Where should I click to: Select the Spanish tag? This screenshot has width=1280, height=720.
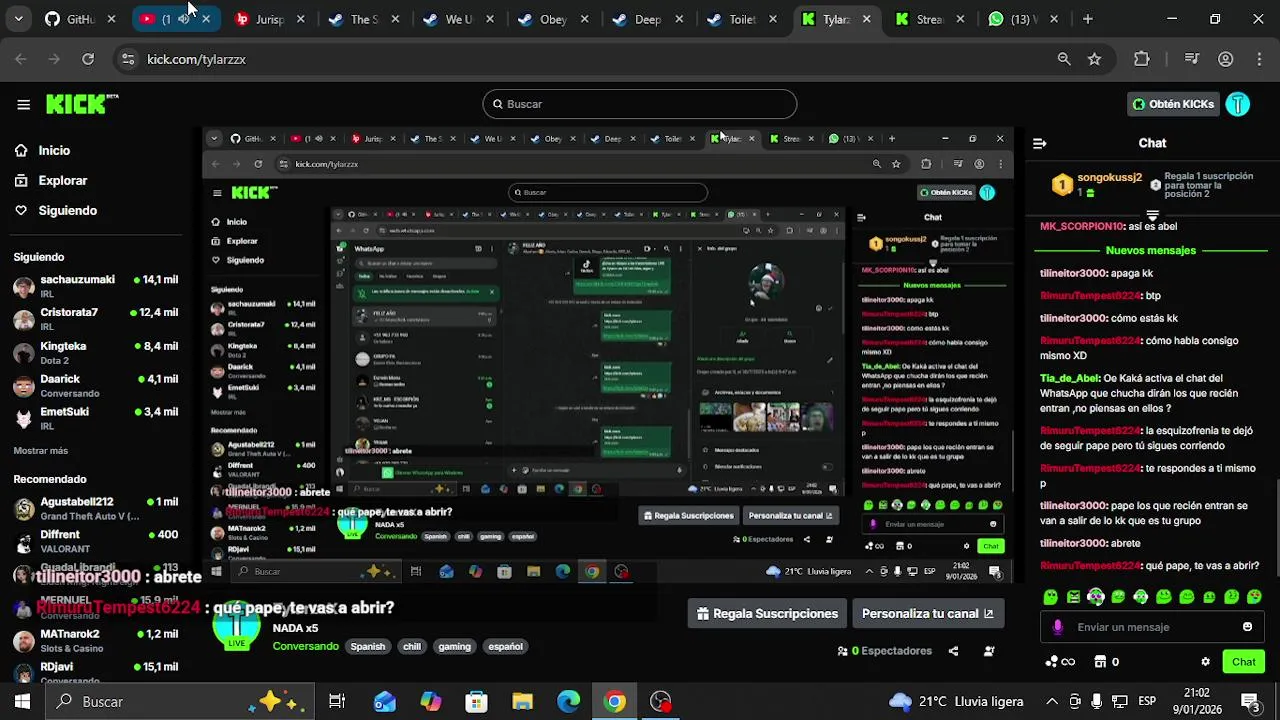pos(367,647)
